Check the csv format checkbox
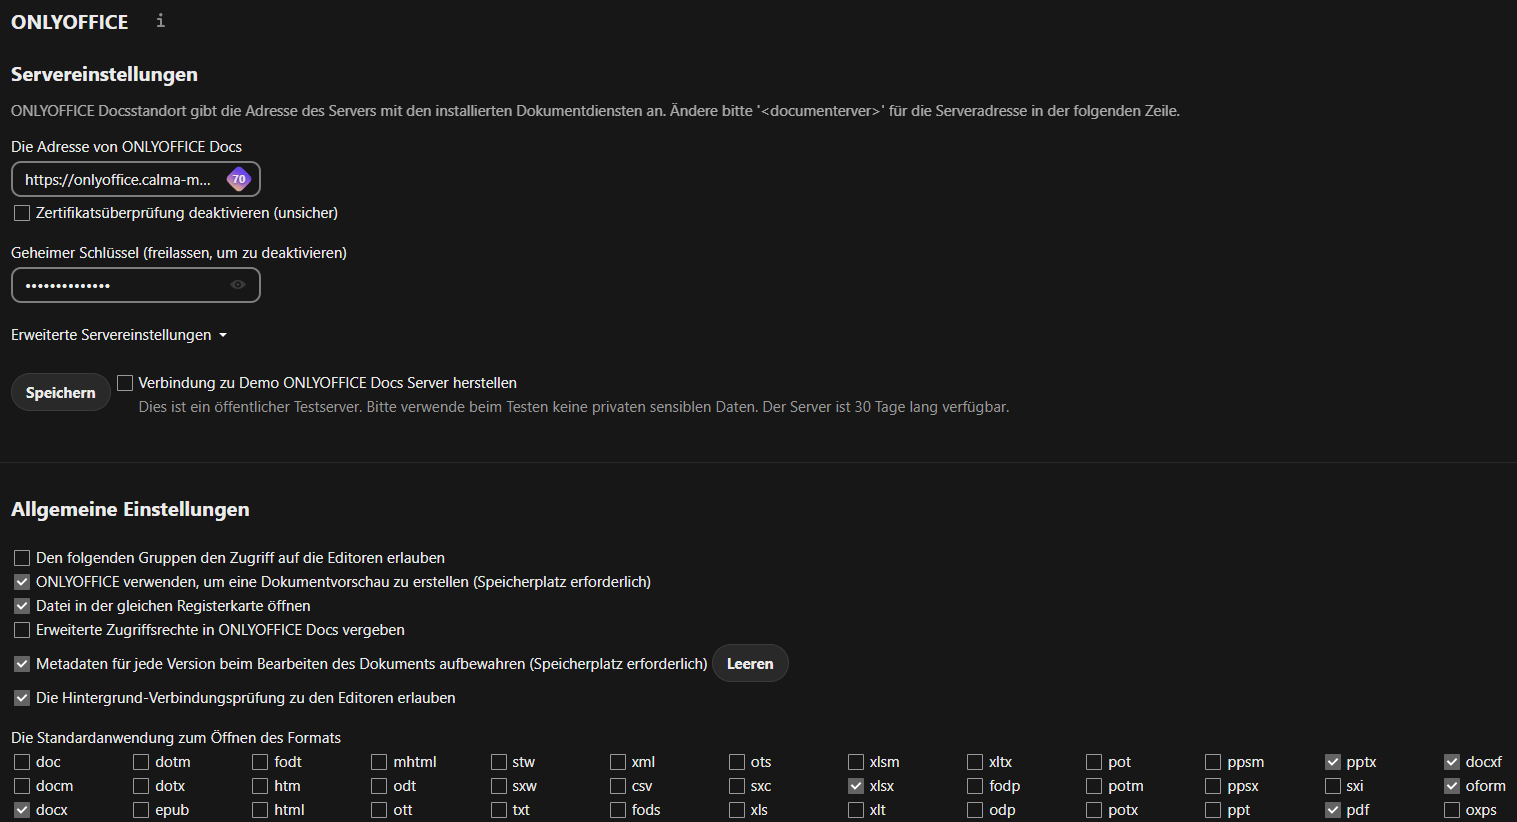The height and width of the screenshot is (822, 1517). coord(618,786)
